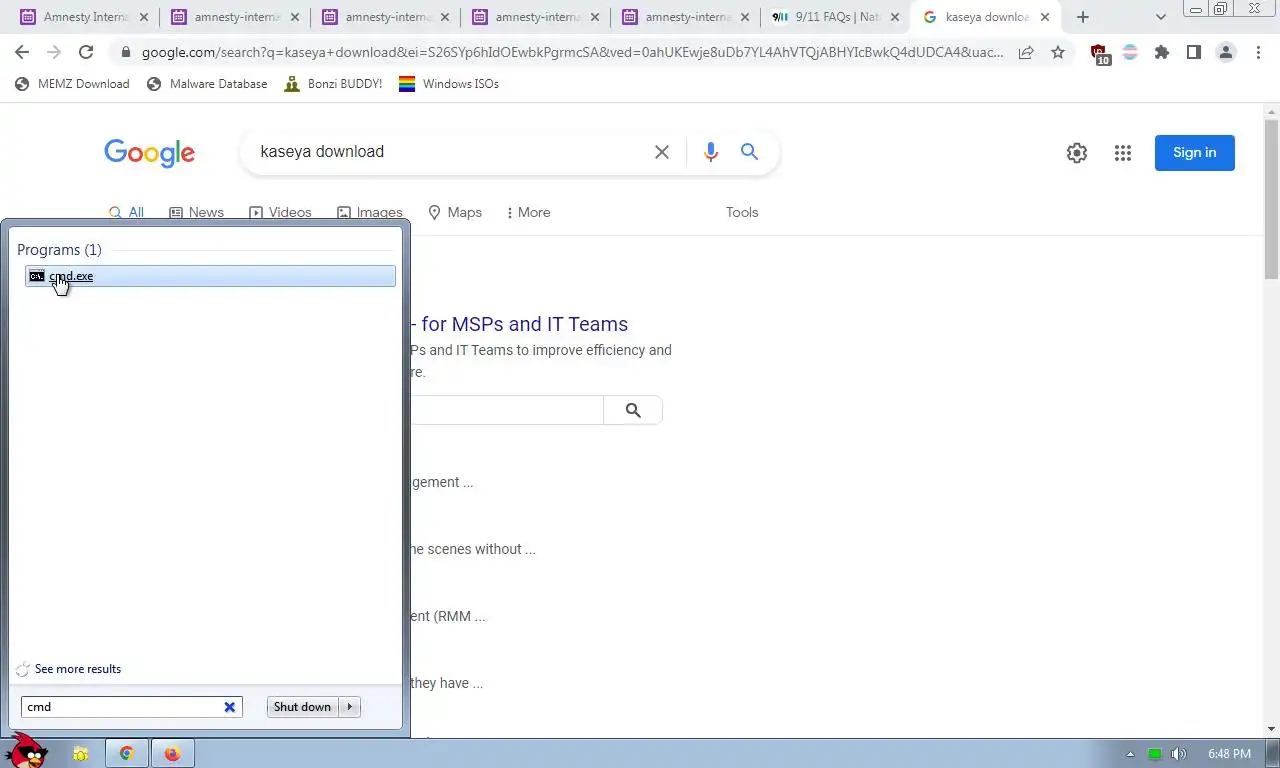Reload the current Google page
Viewport: 1280px width, 768px height.
(x=86, y=53)
